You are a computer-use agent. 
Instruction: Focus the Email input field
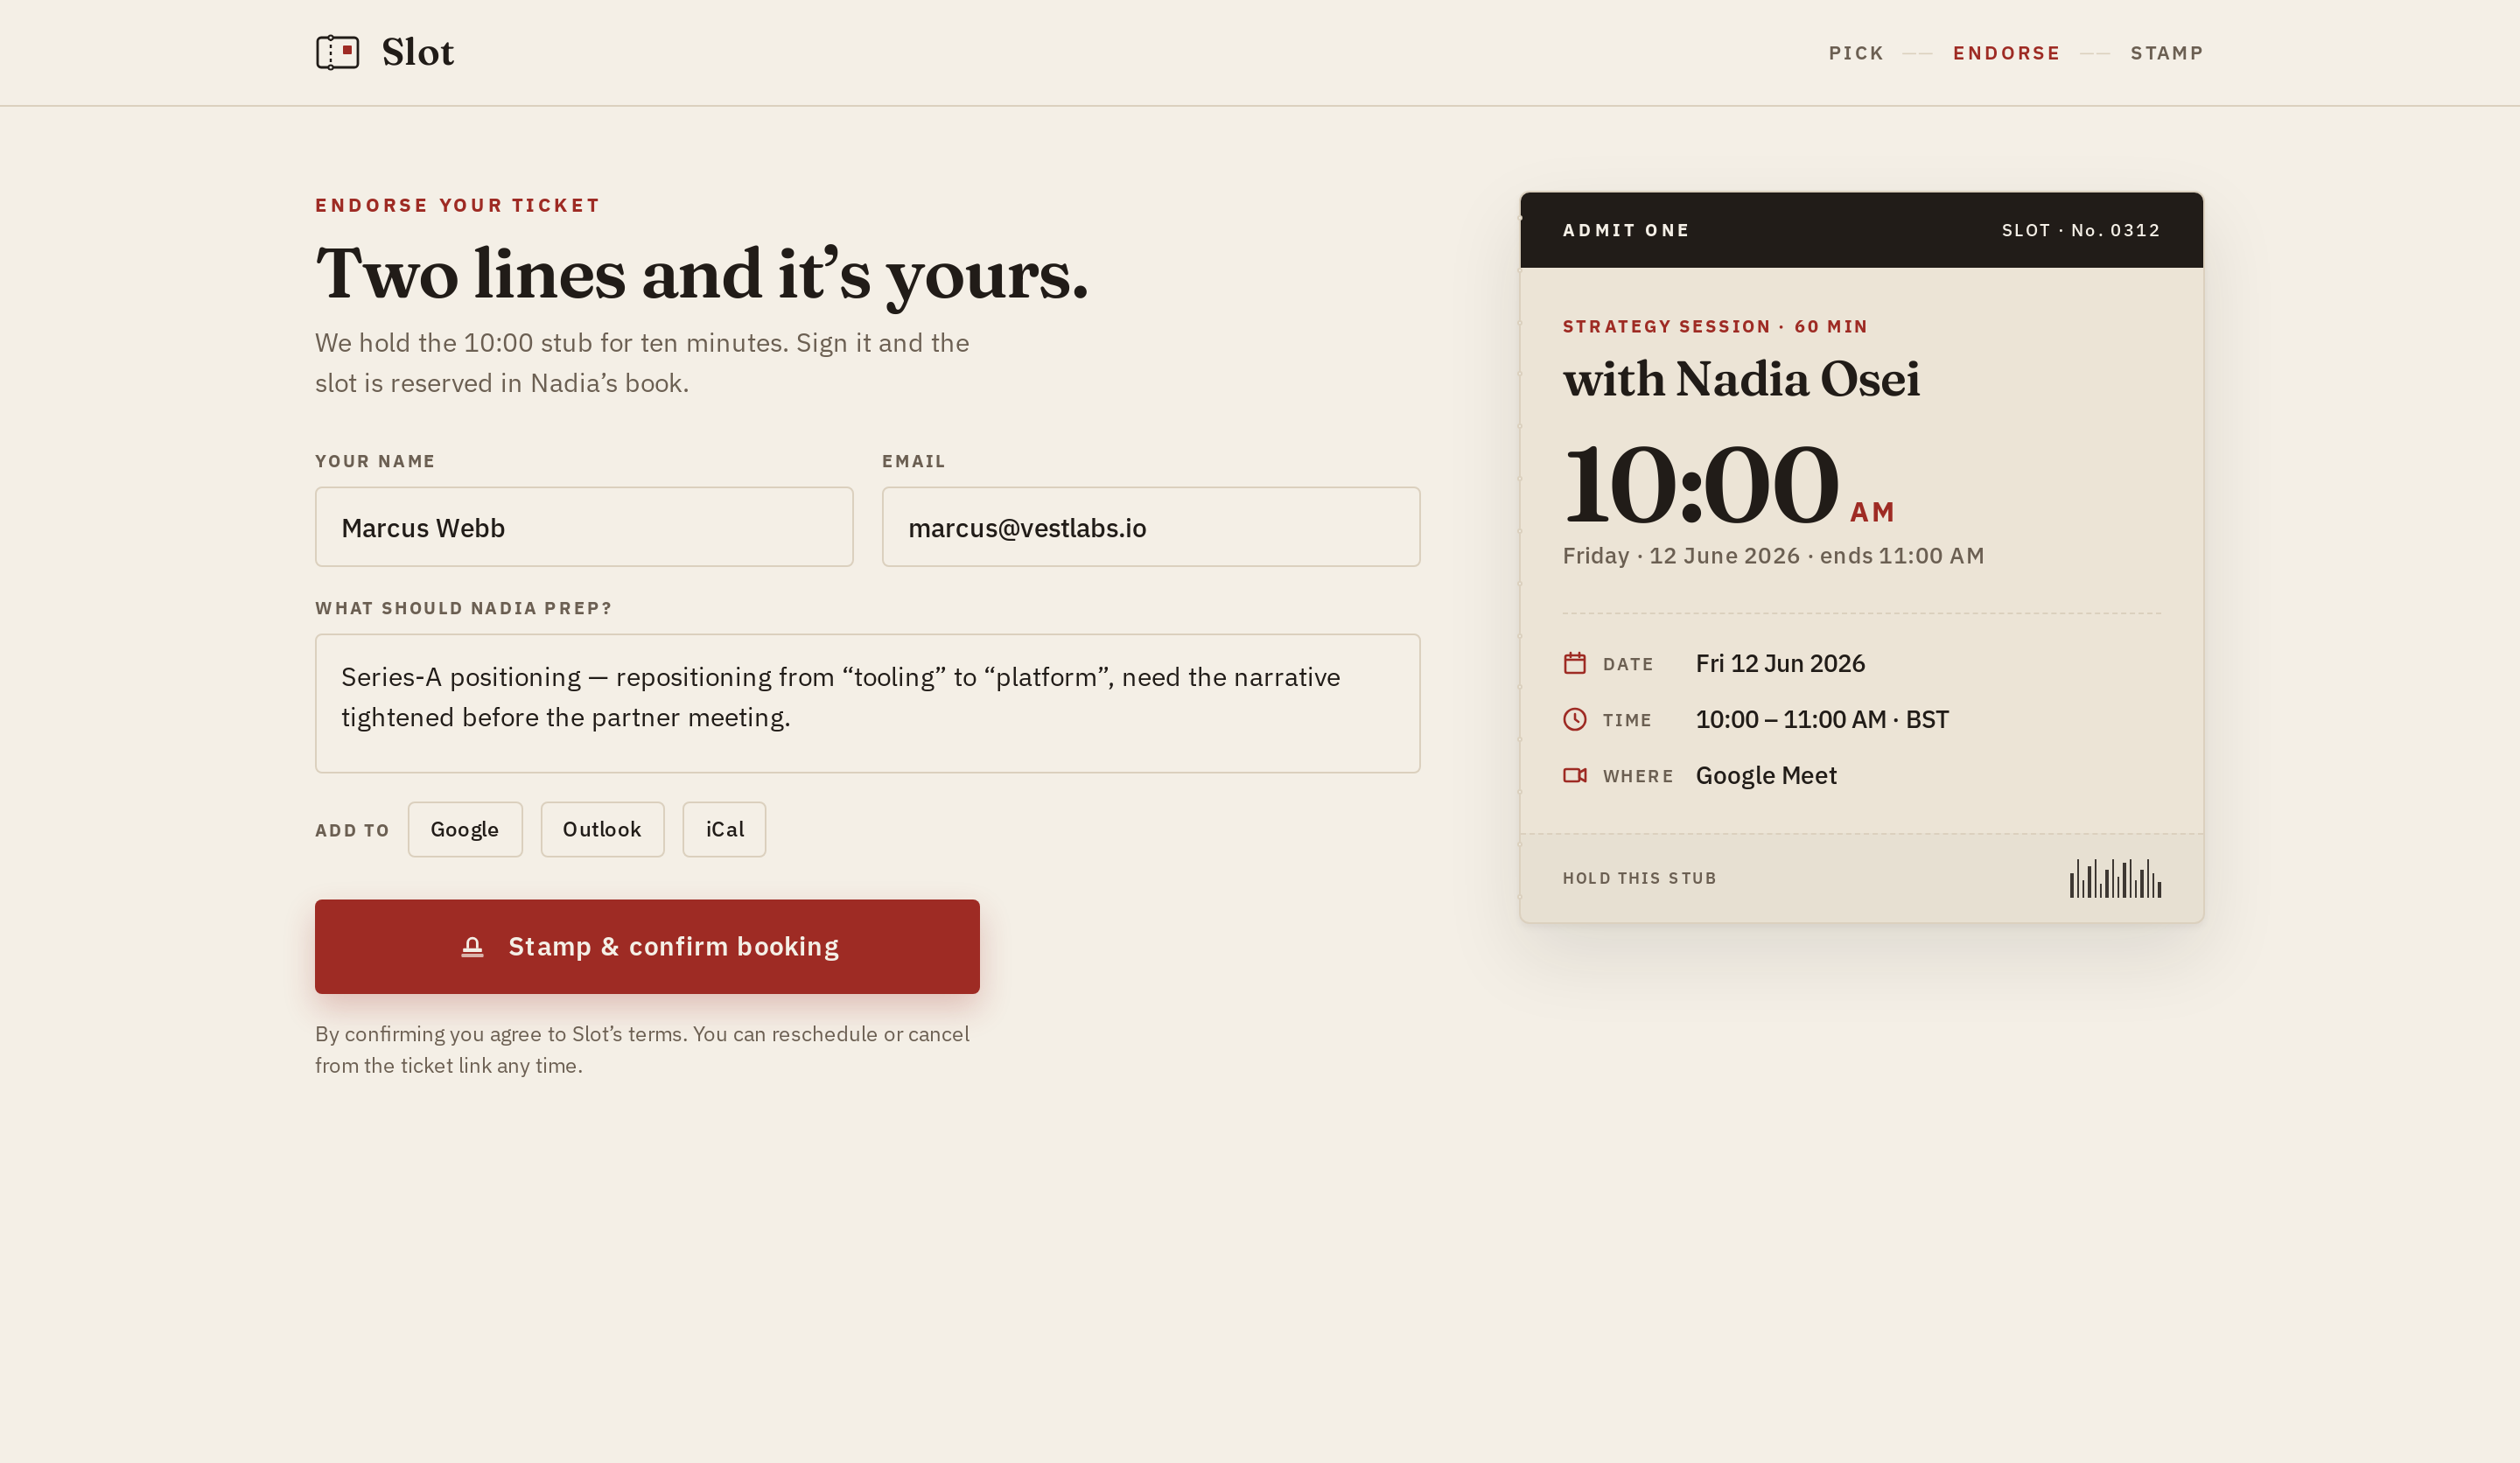pyautogui.click(x=1151, y=527)
